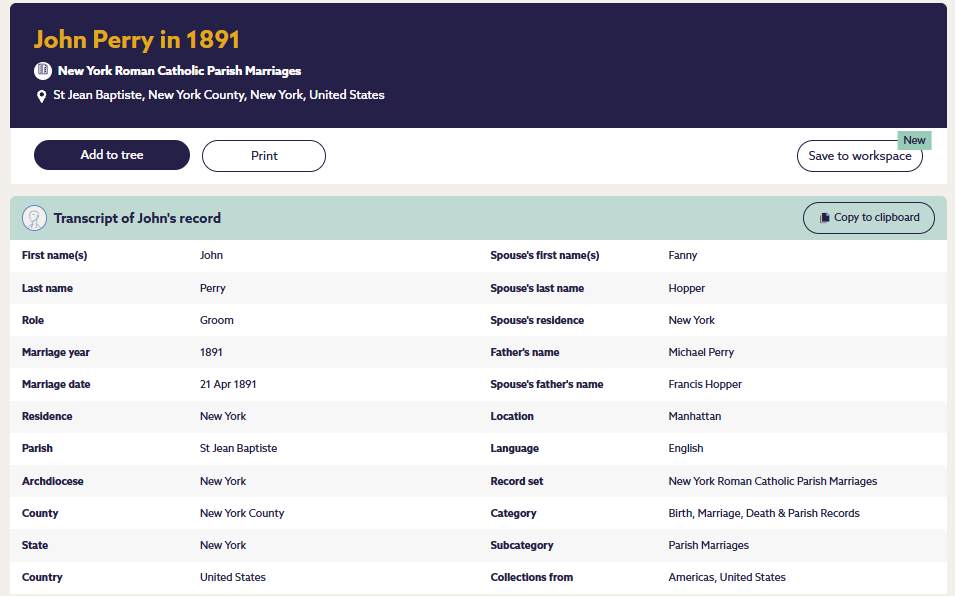Click the Location label
This screenshot has height=596, width=955.
[512, 416]
